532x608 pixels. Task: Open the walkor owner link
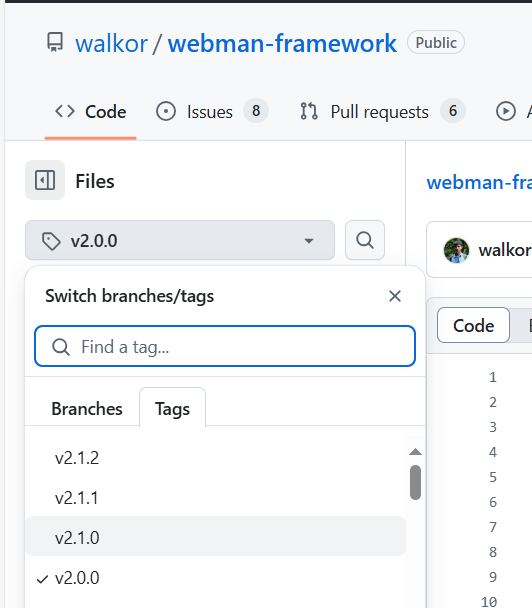(x=111, y=43)
